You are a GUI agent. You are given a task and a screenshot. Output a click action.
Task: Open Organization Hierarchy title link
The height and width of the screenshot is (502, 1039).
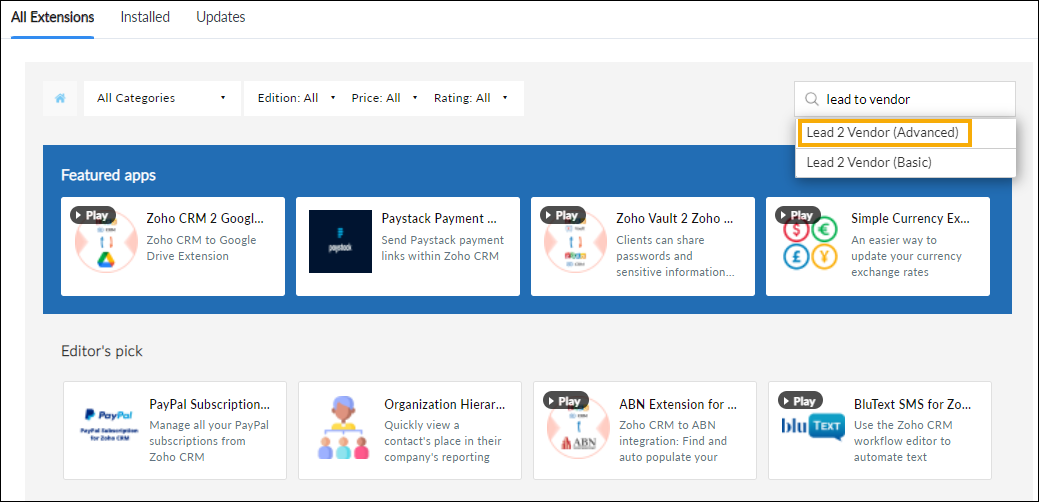[x=445, y=404]
